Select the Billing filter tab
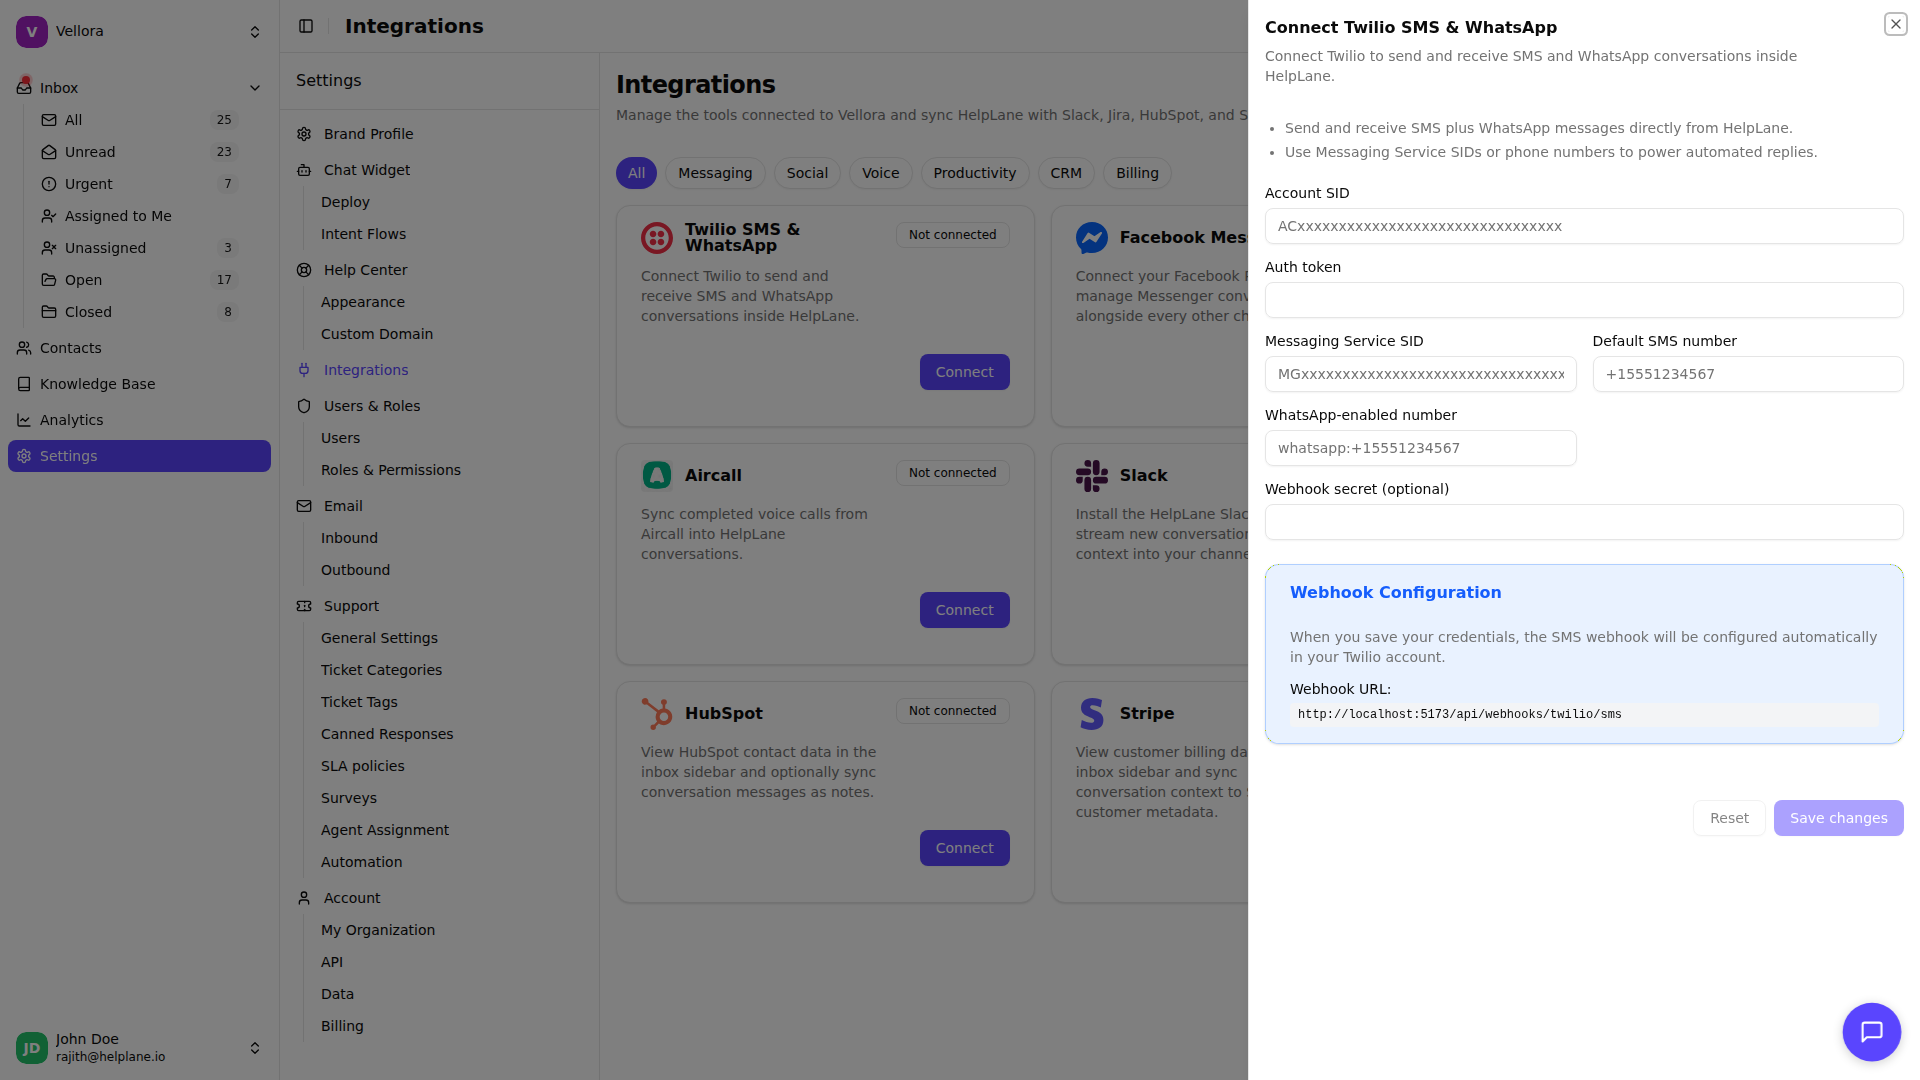Screen dimensions: 1920x1080 (x=1137, y=173)
